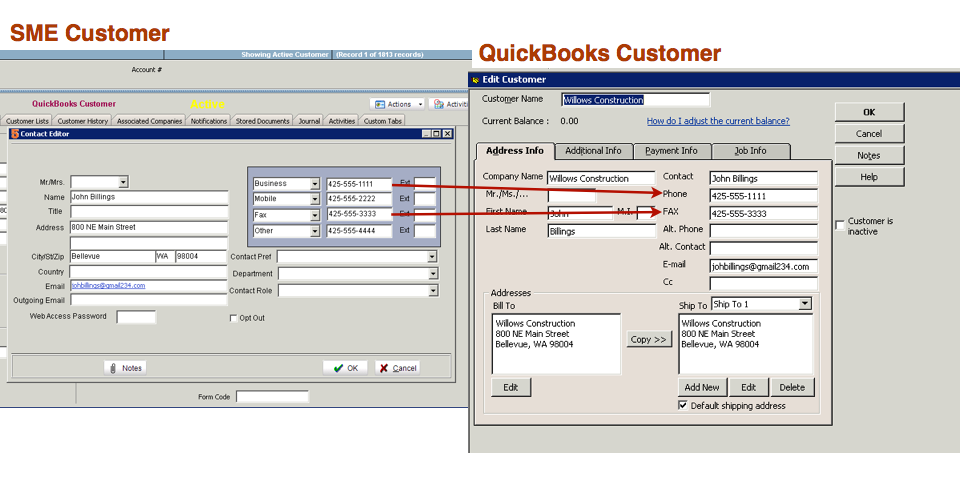This screenshot has width=972, height=478.
Task: Switch to the Customer Lists tab
Action: click(x=27, y=121)
